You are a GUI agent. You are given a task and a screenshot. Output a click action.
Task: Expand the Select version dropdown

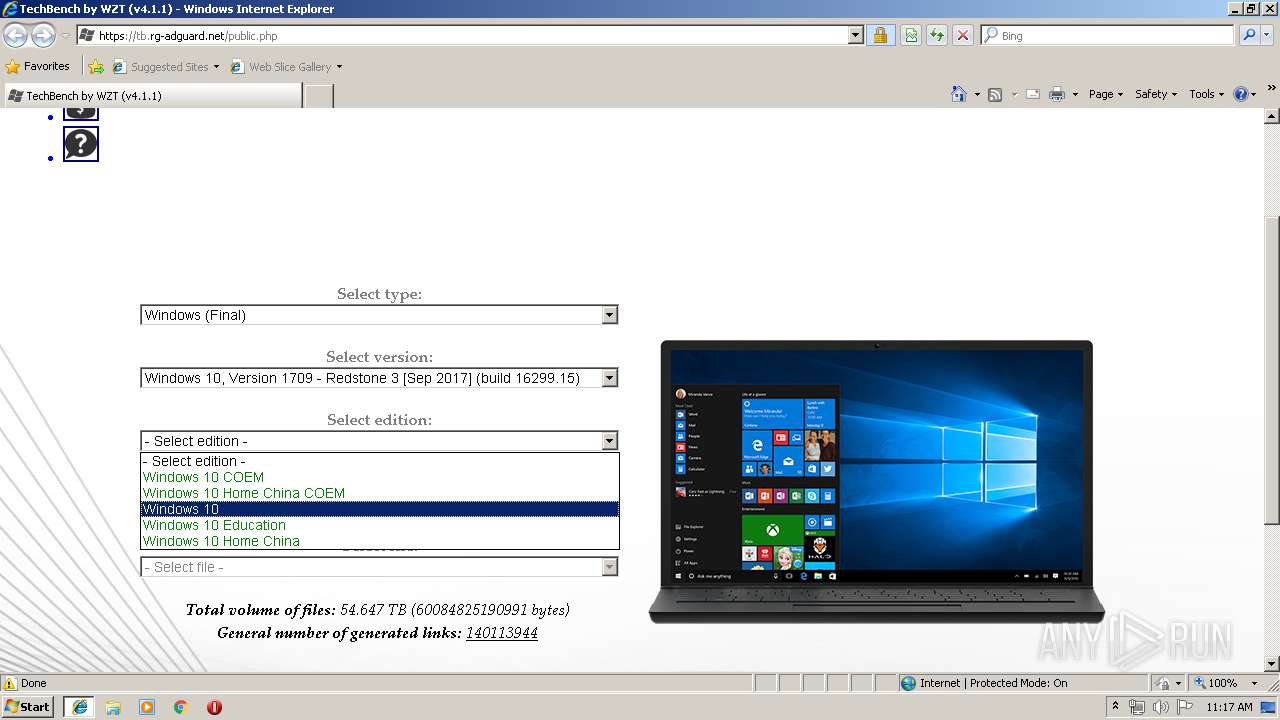pos(610,378)
